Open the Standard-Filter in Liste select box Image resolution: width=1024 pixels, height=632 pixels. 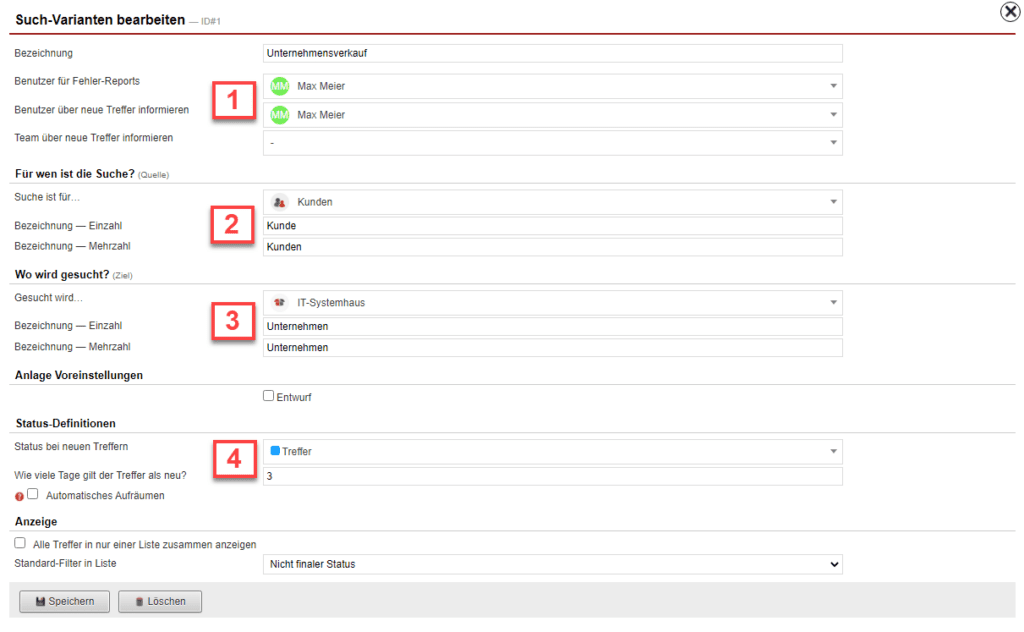click(553, 564)
